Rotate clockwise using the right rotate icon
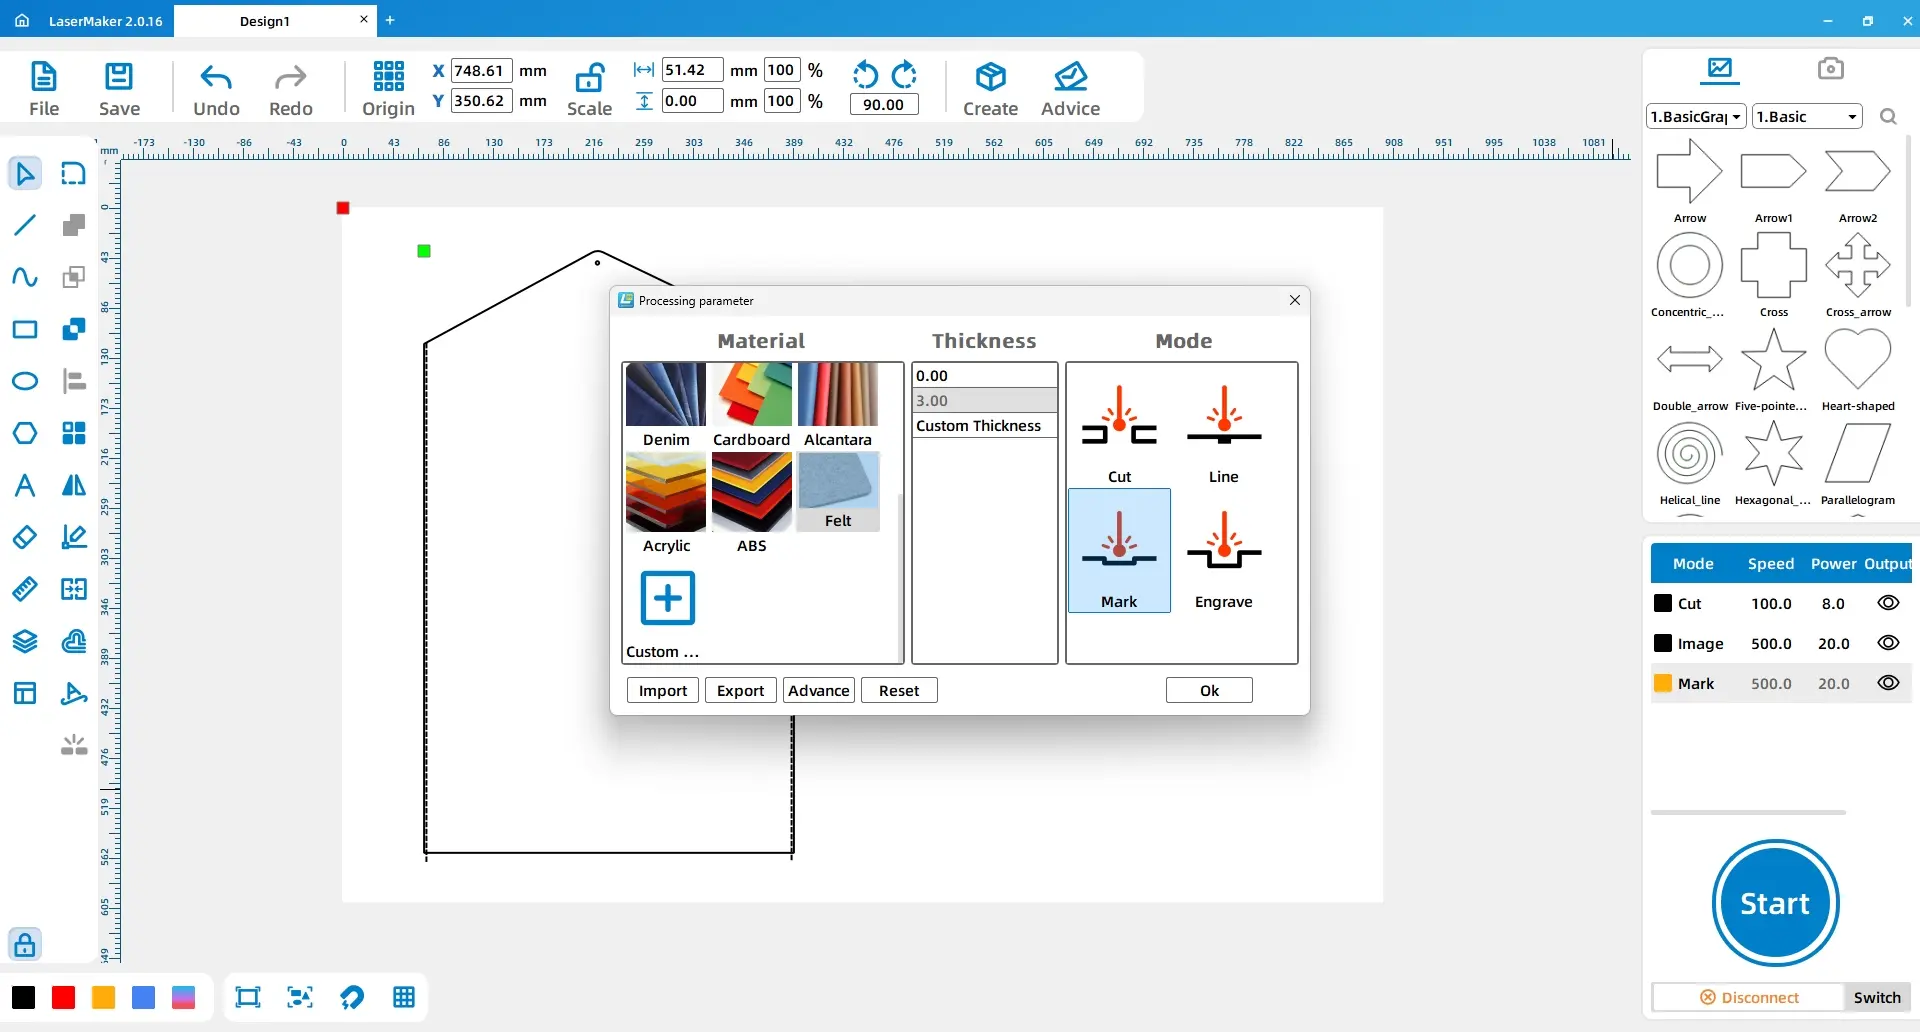The width and height of the screenshot is (1920, 1032). [904, 75]
